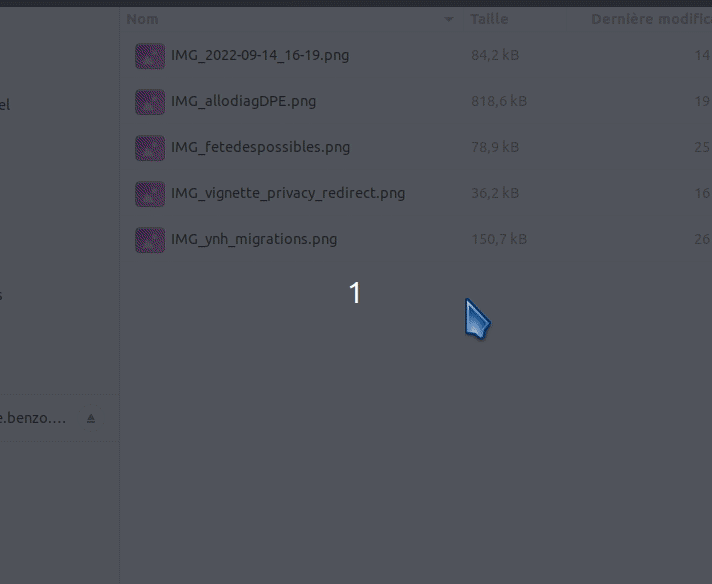
Task: Sort files by the Taille column
Action: click(489, 19)
